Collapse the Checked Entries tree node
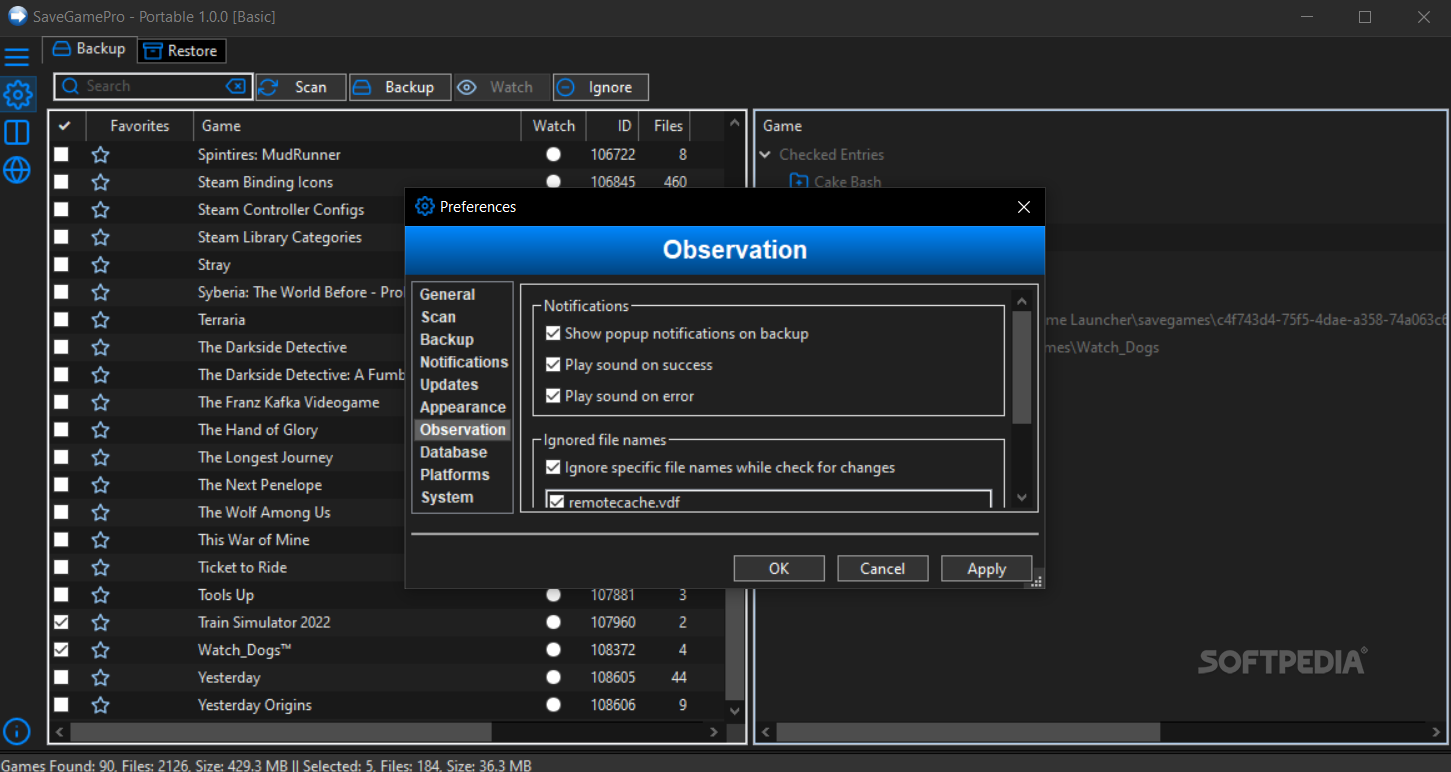Image resolution: width=1451 pixels, height=772 pixels. 765,155
